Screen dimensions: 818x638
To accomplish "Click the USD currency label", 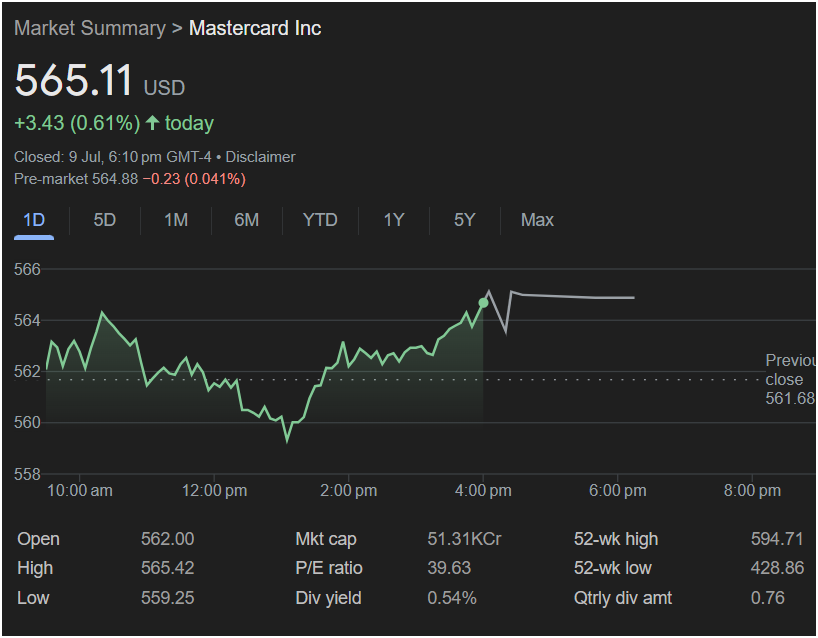I will coord(164,88).
